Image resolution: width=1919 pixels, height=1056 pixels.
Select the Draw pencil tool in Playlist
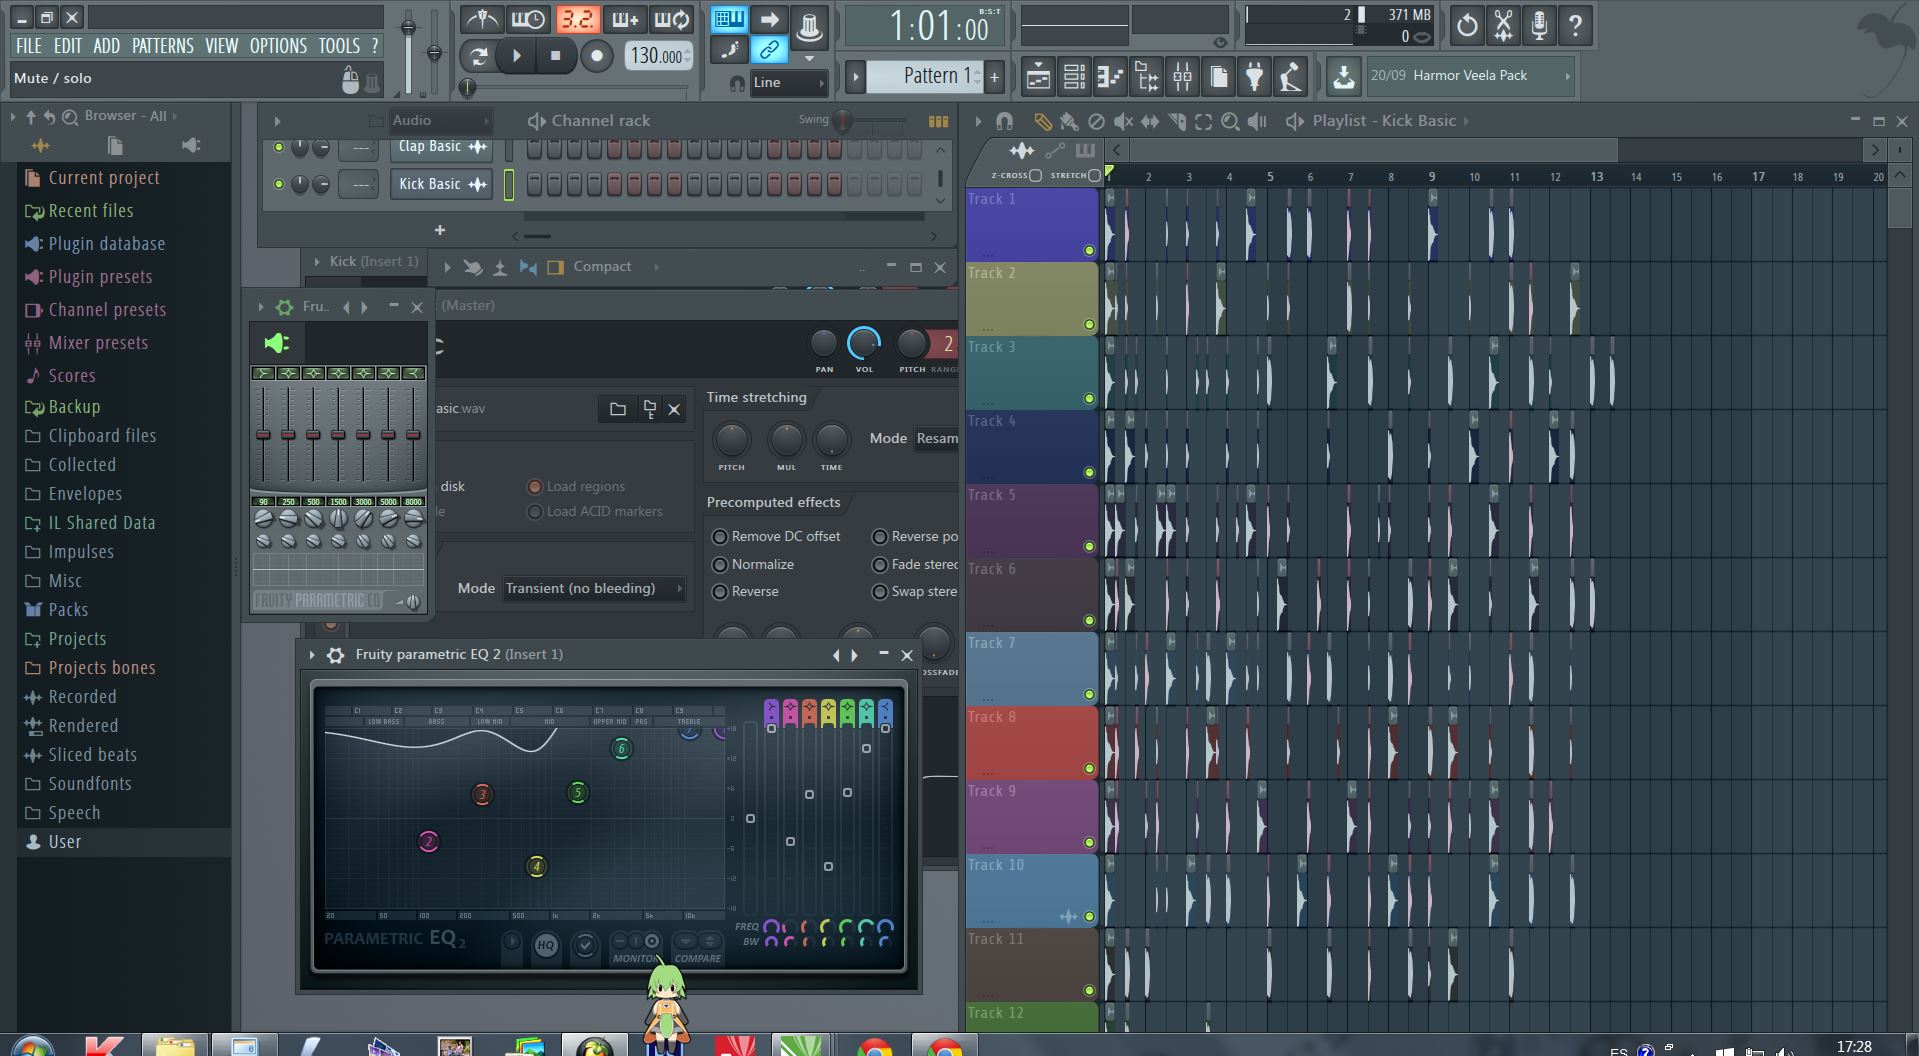pos(1042,121)
